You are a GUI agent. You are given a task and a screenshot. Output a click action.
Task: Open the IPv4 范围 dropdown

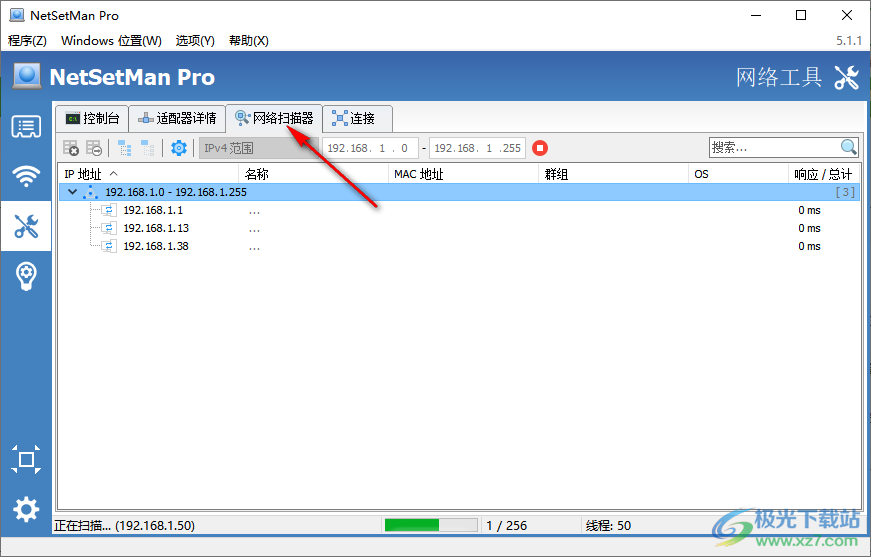point(259,148)
